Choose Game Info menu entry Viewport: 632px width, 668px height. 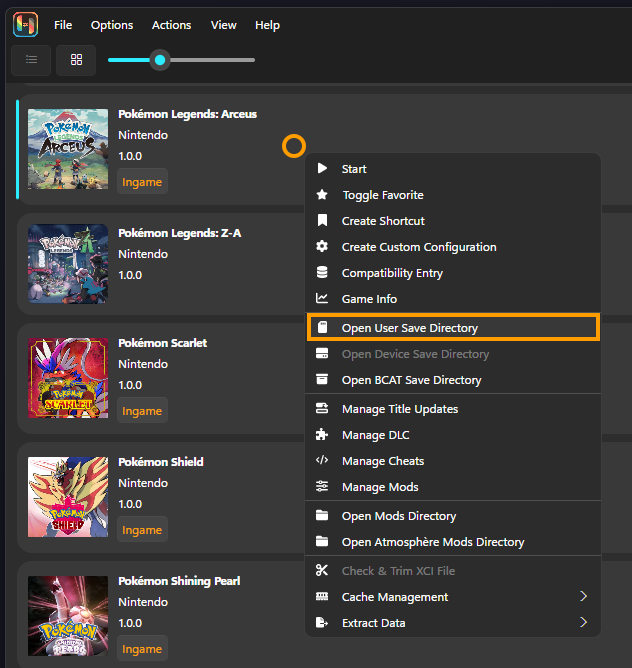click(x=453, y=299)
